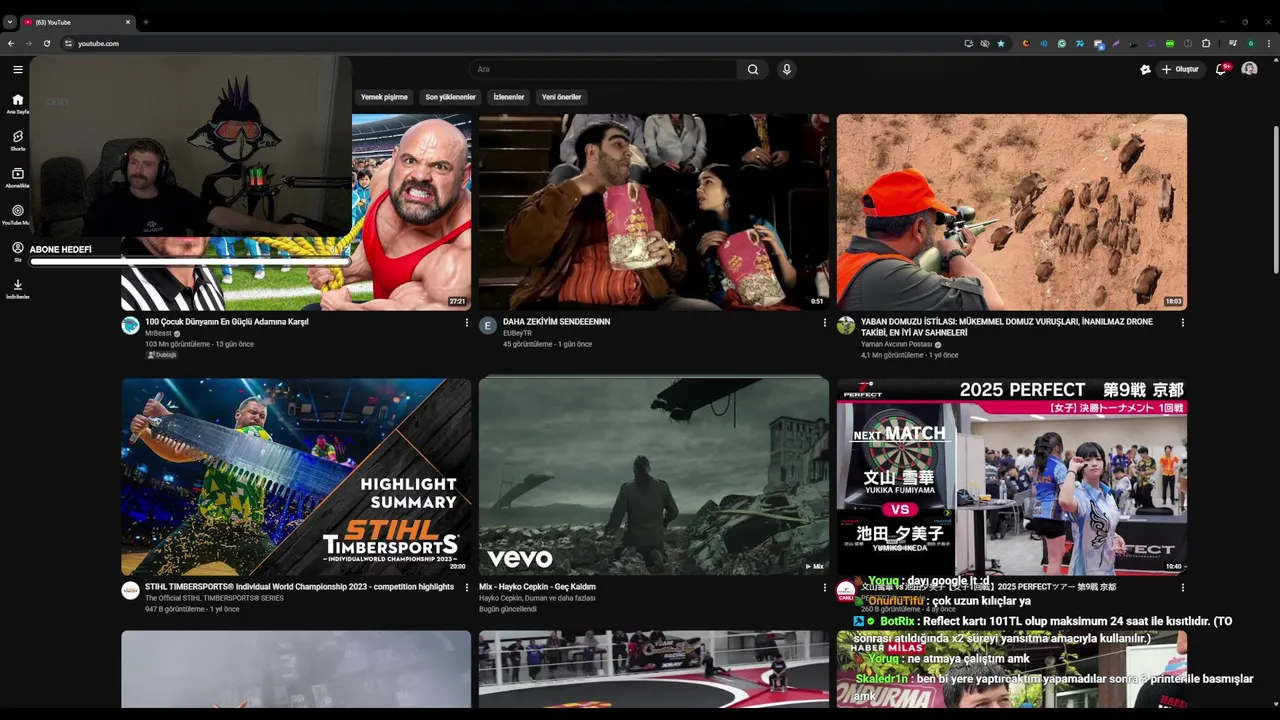Open the YouTube hamburger guide menu
The image size is (1280, 720).
click(x=17, y=69)
